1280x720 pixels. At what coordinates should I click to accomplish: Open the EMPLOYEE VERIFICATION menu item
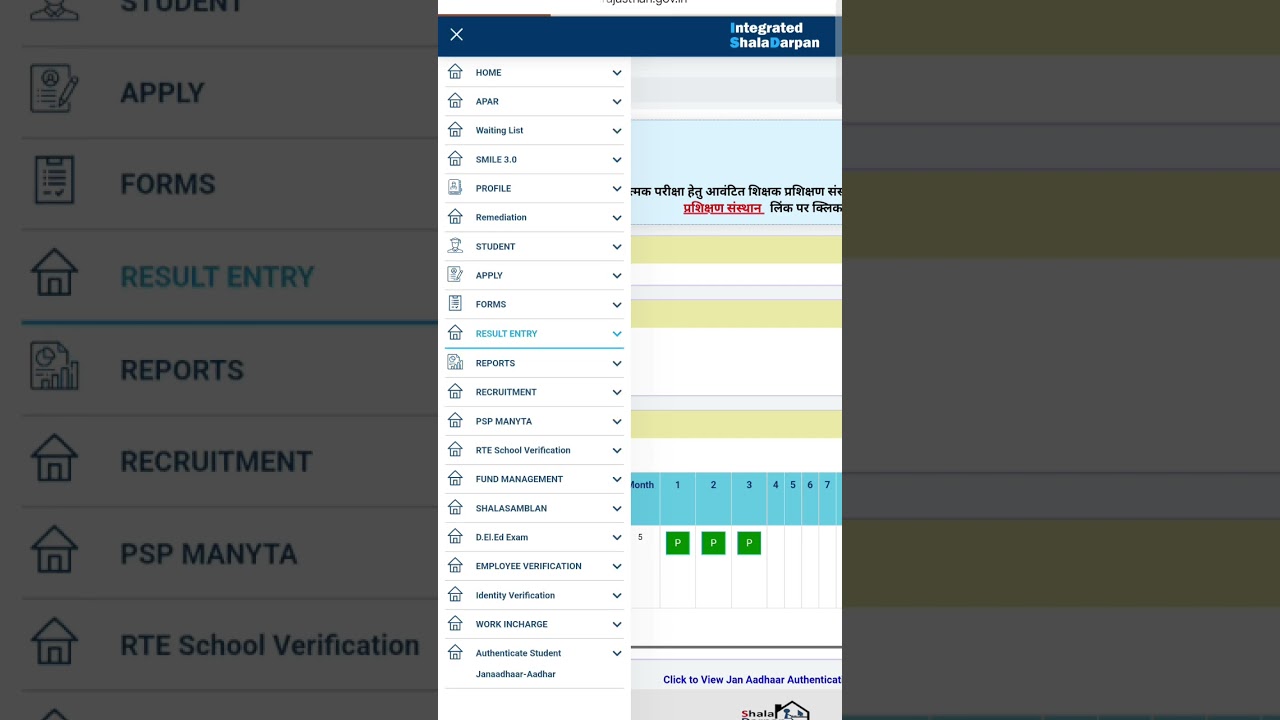(534, 566)
